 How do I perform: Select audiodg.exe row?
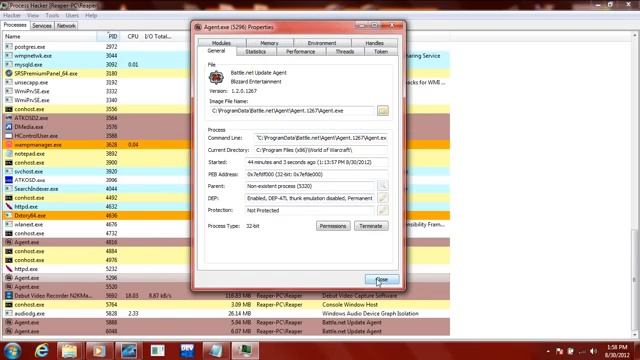click(x=226, y=313)
